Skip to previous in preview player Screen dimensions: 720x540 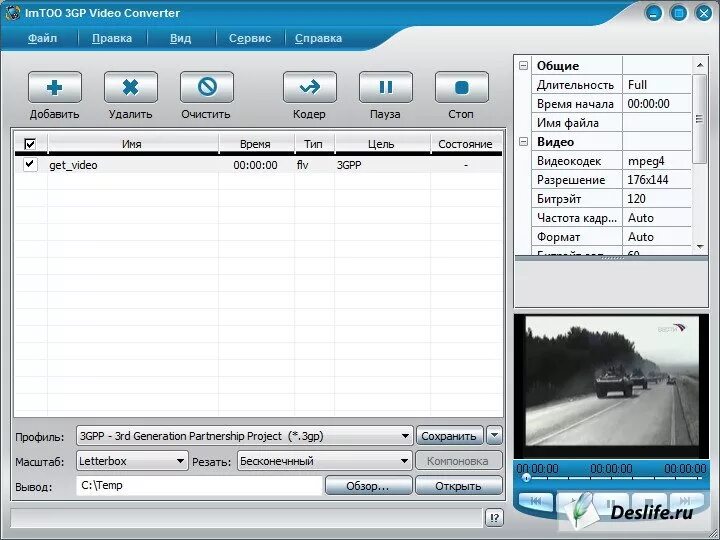tap(536, 501)
